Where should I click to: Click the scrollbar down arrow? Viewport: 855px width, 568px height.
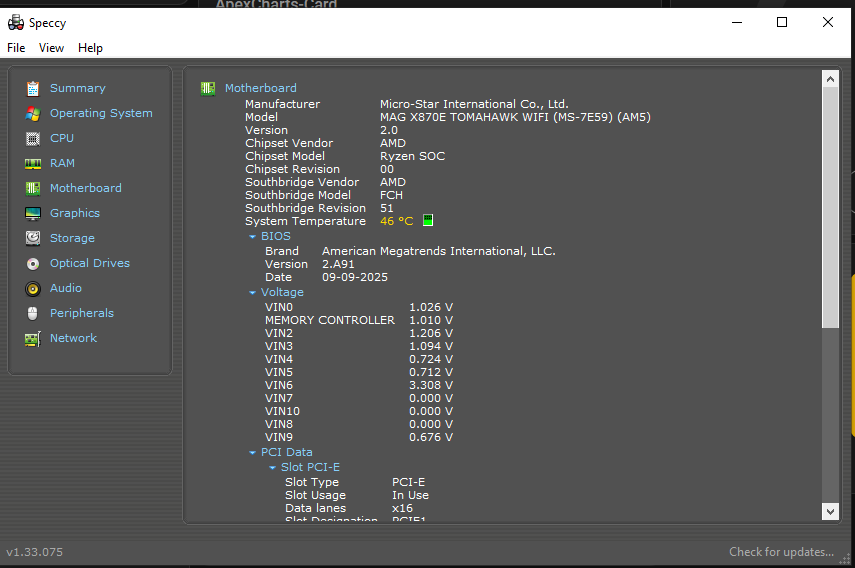point(830,511)
